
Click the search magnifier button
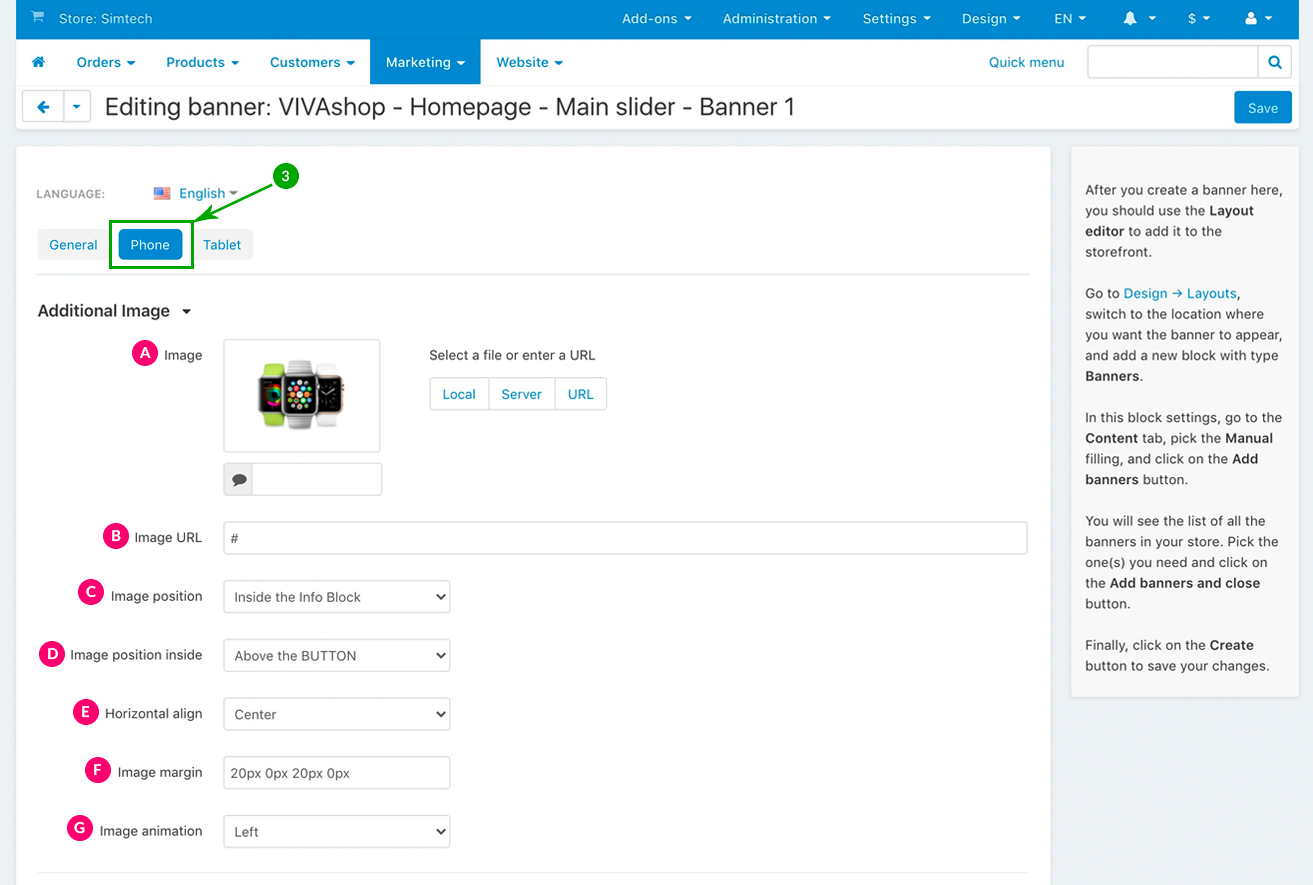(1274, 62)
